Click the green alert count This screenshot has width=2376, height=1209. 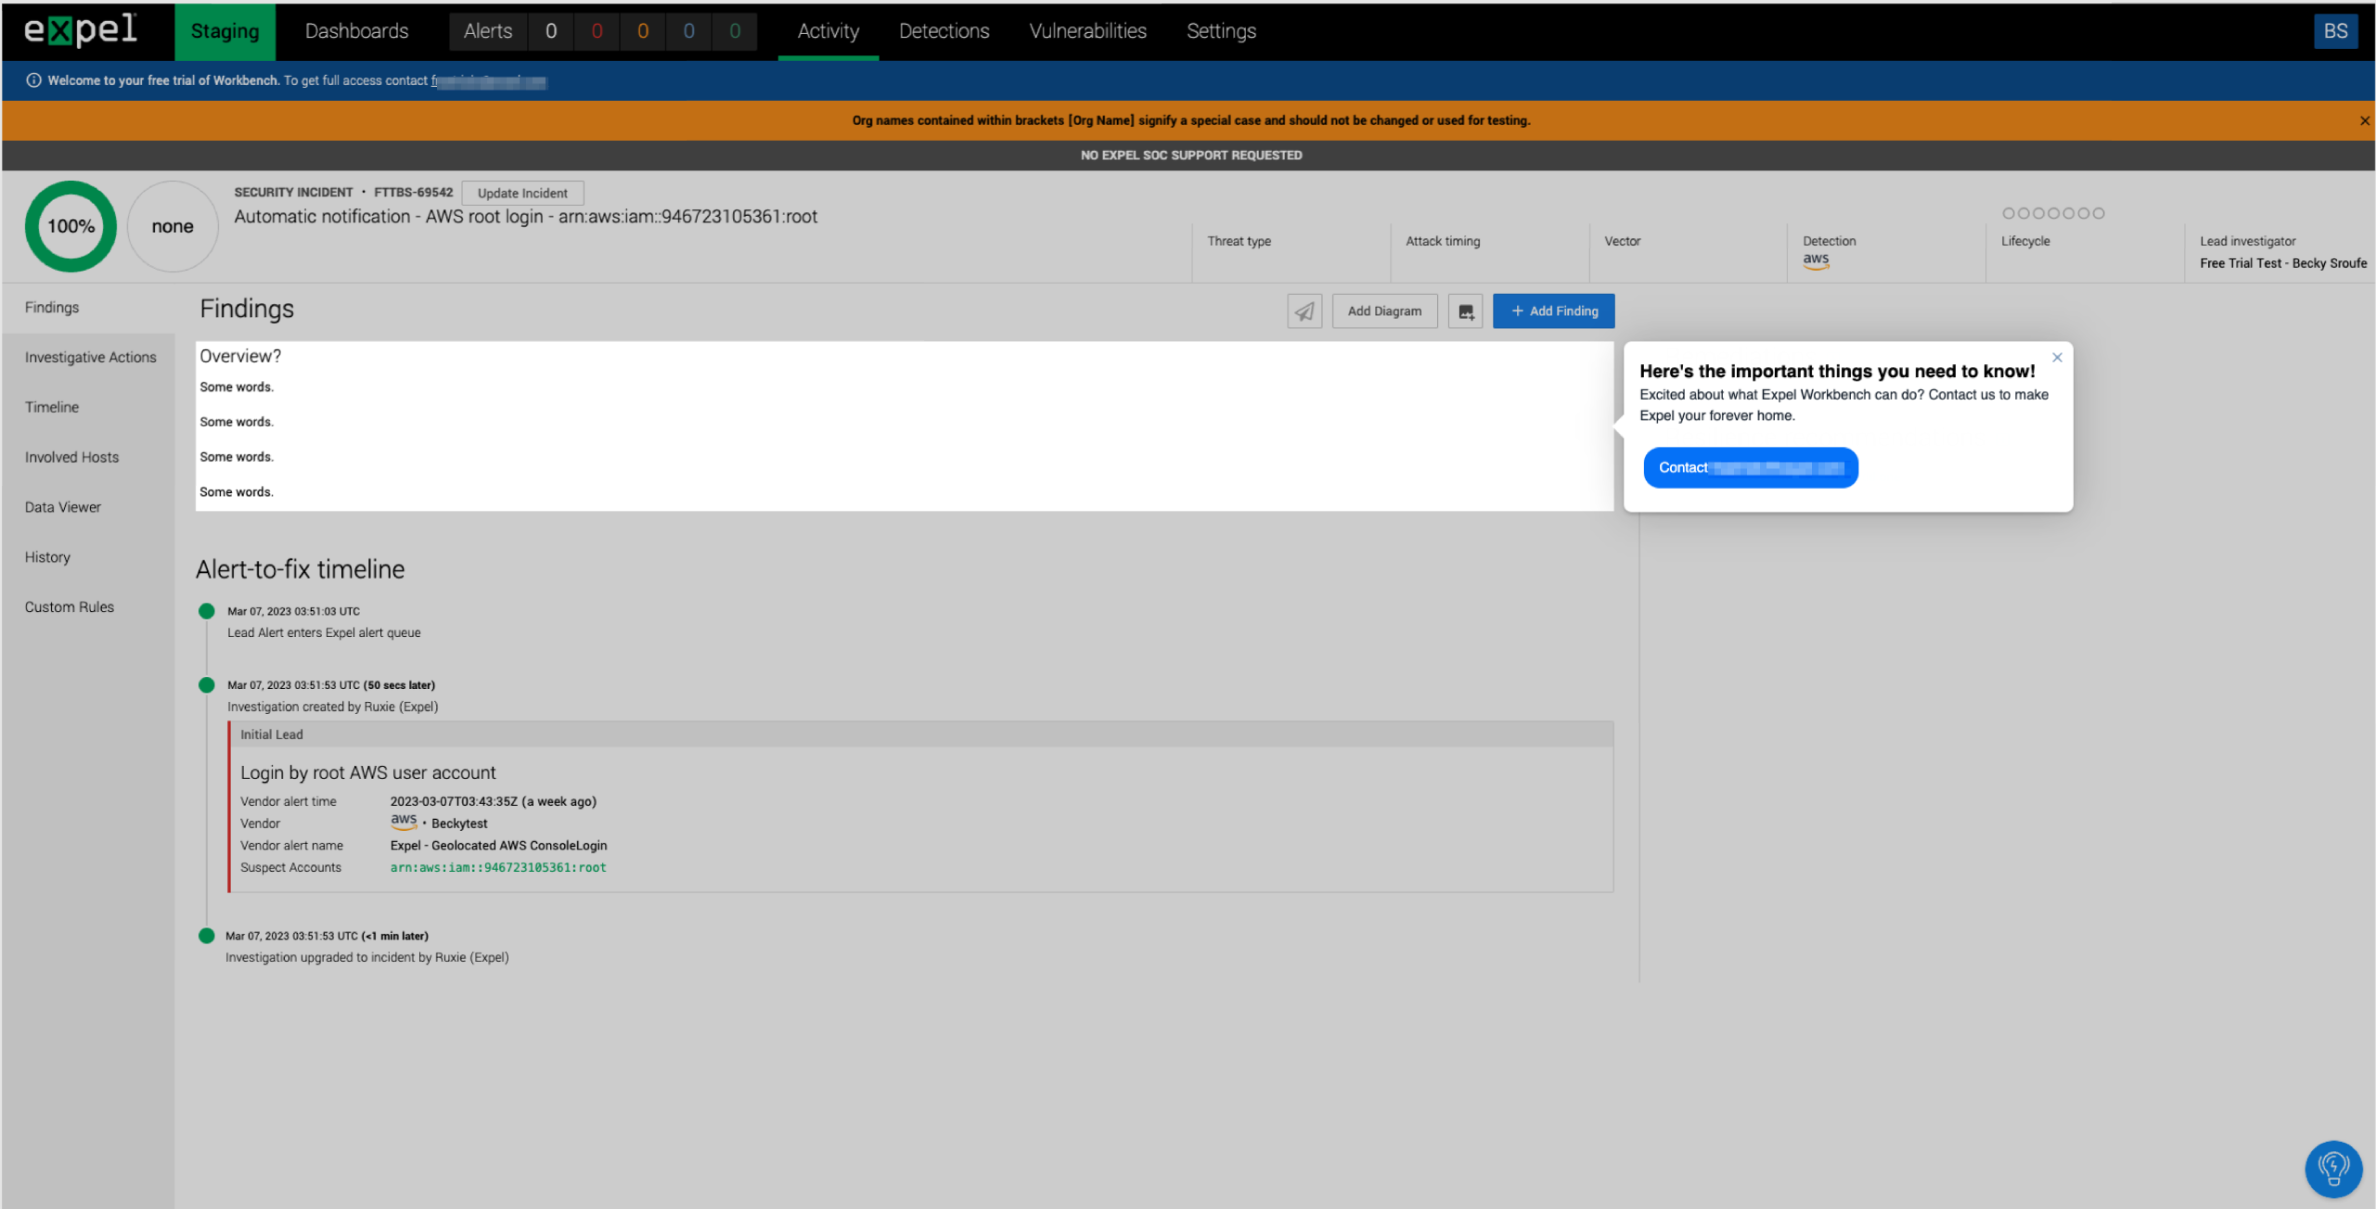[x=735, y=31]
